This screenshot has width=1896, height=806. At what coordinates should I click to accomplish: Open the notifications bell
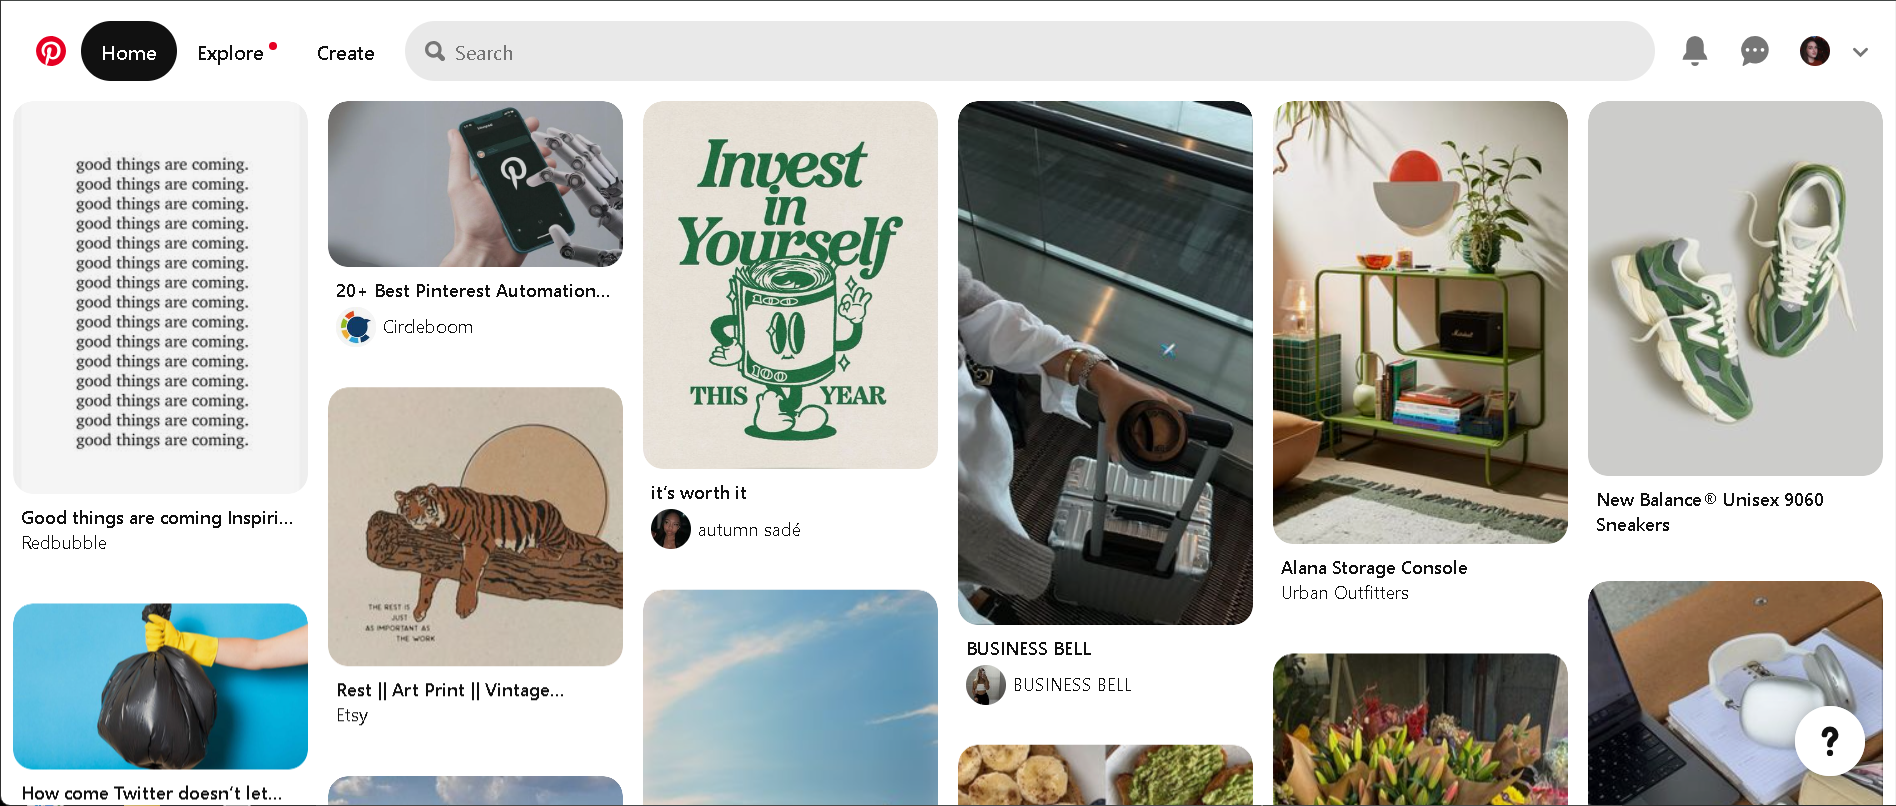[x=1694, y=51]
